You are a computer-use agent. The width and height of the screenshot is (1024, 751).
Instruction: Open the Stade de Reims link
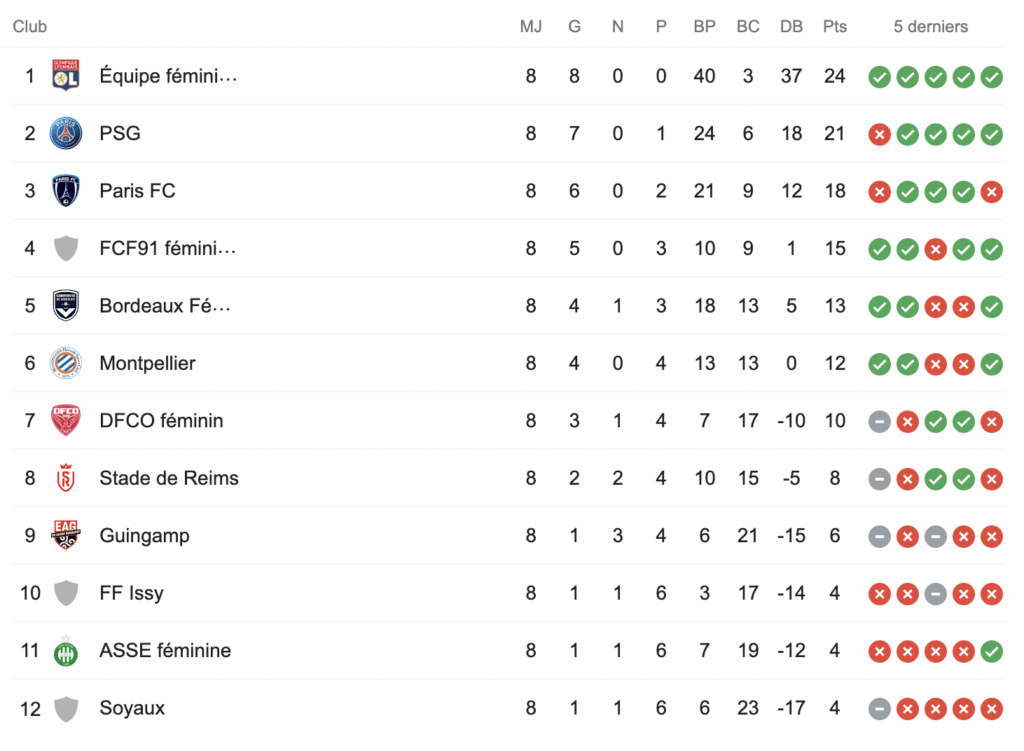[x=169, y=478]
